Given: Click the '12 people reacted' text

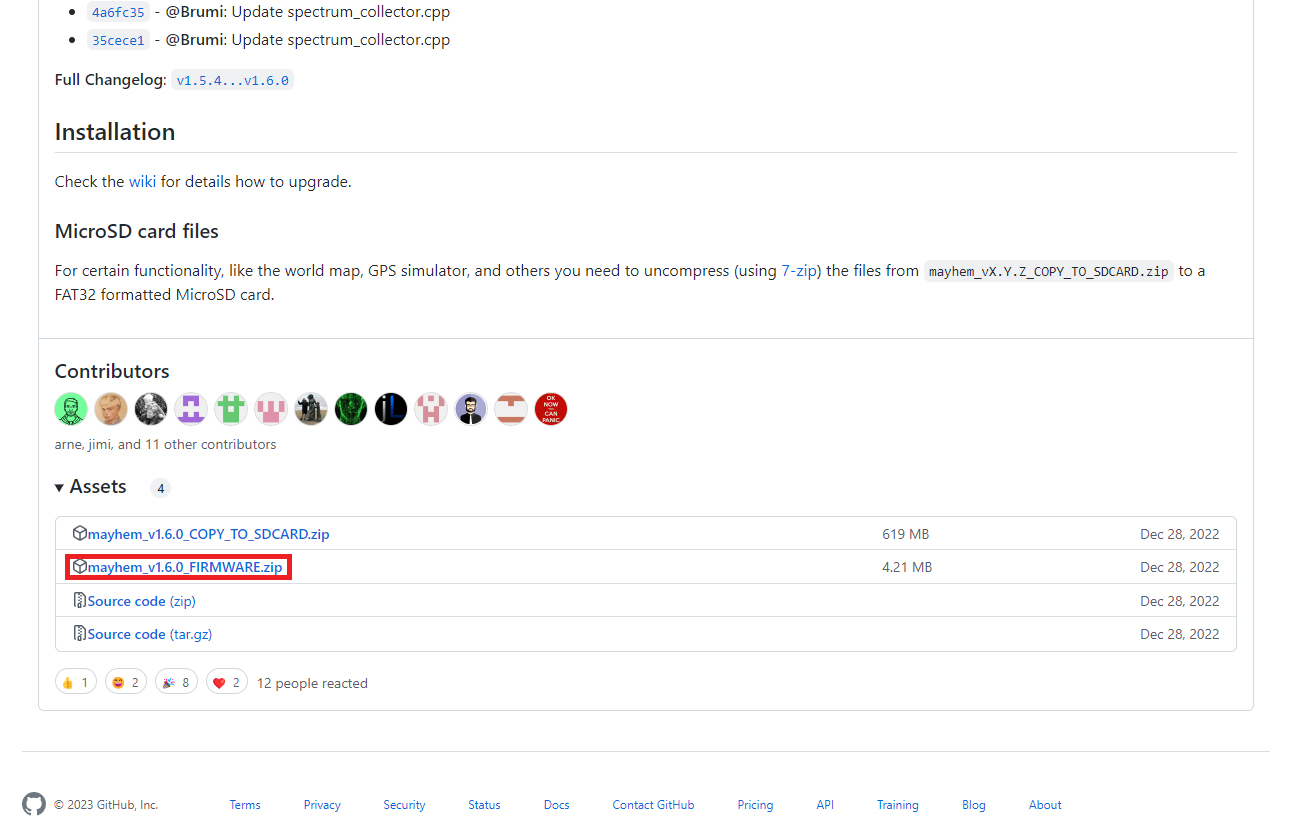Looking at the screenshot, I should [x=312, y=683].
